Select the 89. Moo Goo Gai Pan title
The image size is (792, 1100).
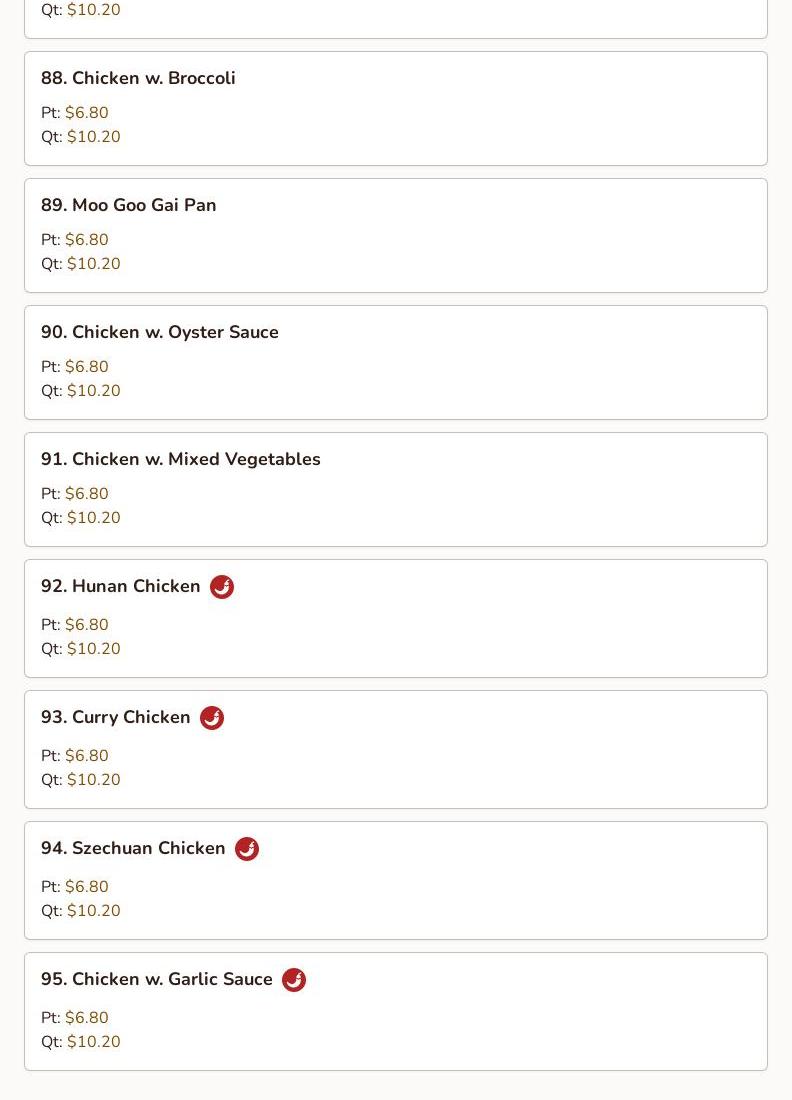(128, 205)
